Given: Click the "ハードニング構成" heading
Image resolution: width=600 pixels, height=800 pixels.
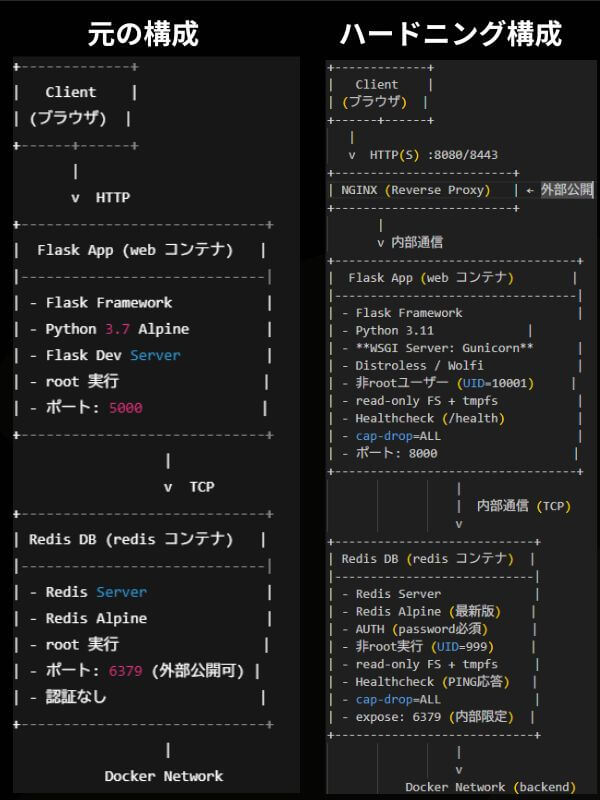Looking at the screenshot, I should pos(451,34).
